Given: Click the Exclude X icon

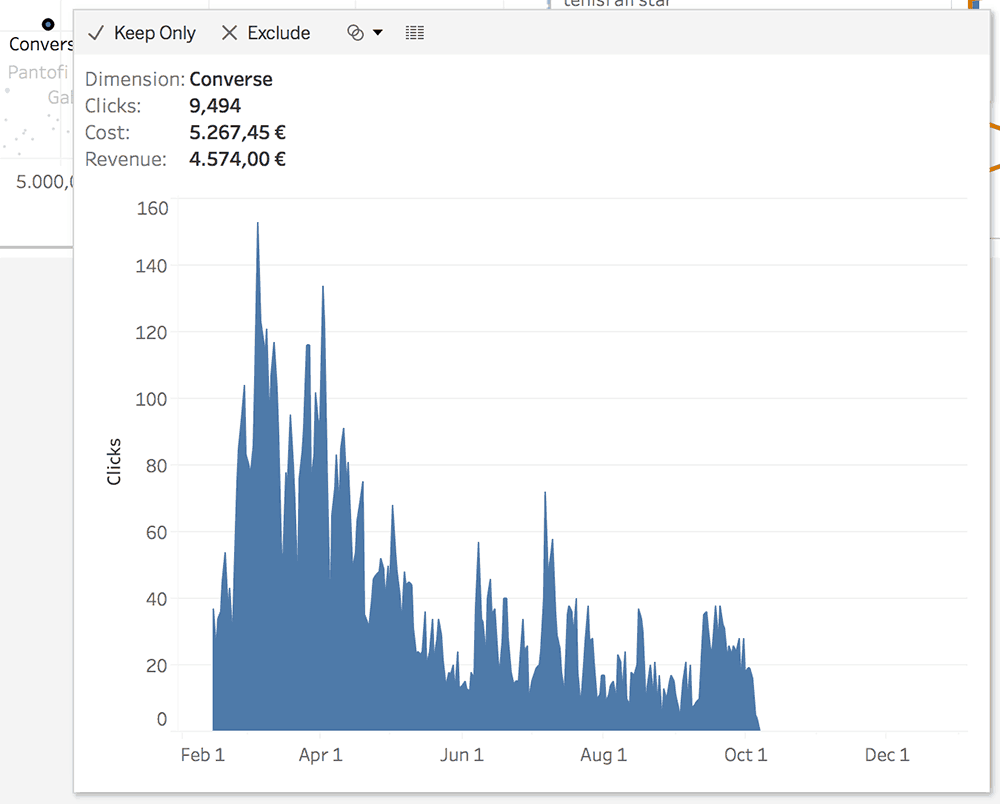Looking at the screenshot, I should (229, 33).
